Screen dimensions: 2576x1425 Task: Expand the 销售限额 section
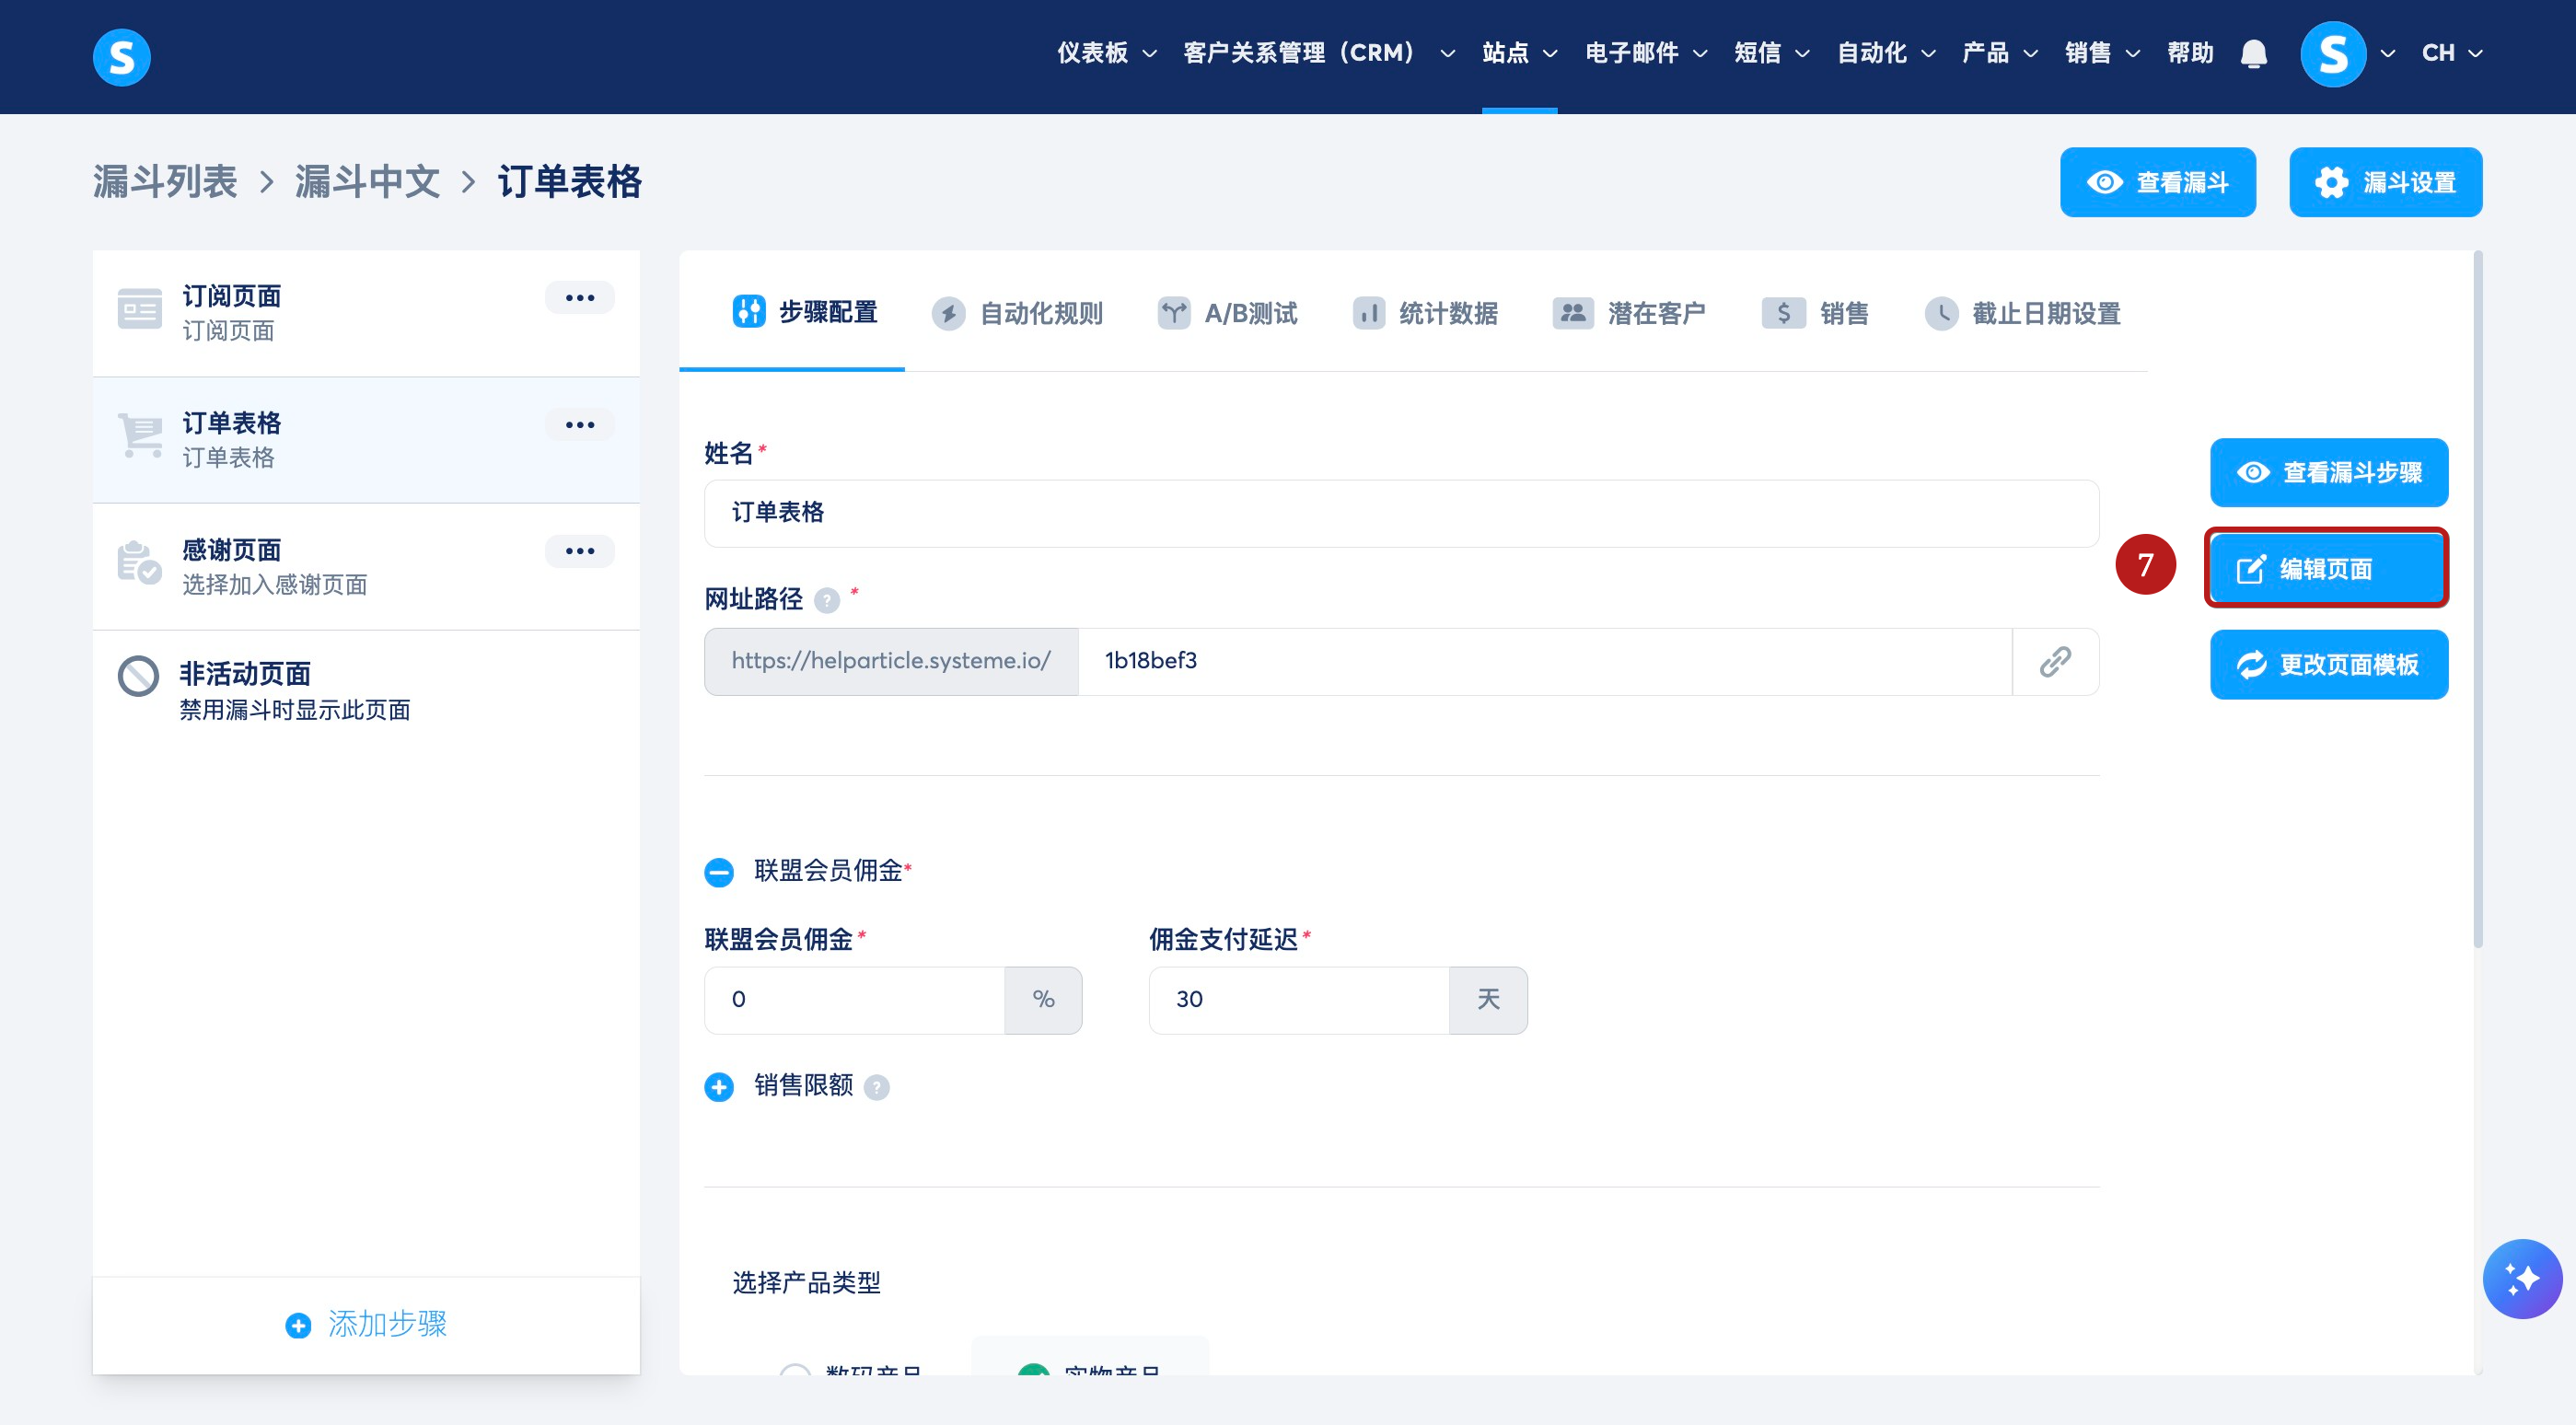coord(719,1087)
